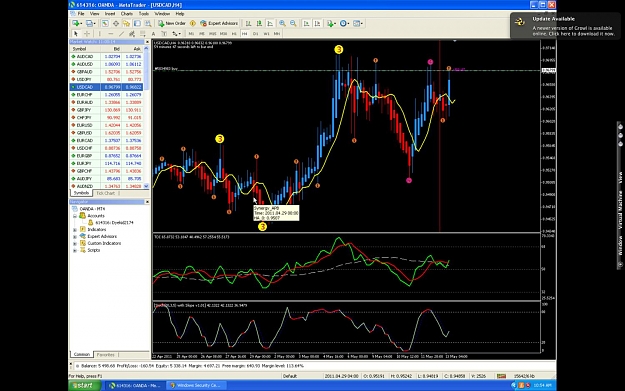Viewport: 625px width, 391px height.
Task: Switch timeframe to H1
Action: 234,34
